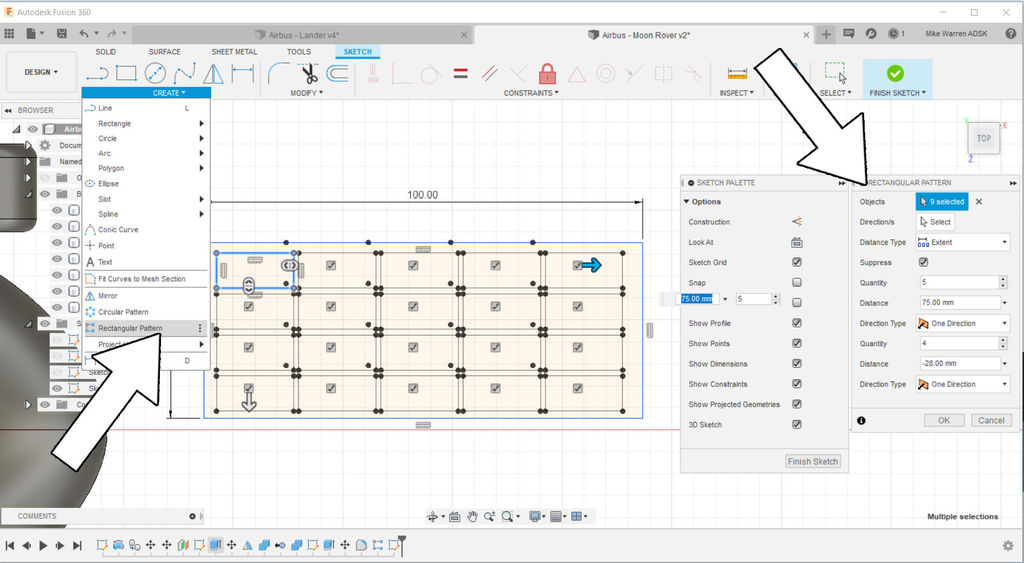The width and height of the screenshot is (1024, 563).
Task: Open the Save icon in top bar
Action: pos(61,33)
